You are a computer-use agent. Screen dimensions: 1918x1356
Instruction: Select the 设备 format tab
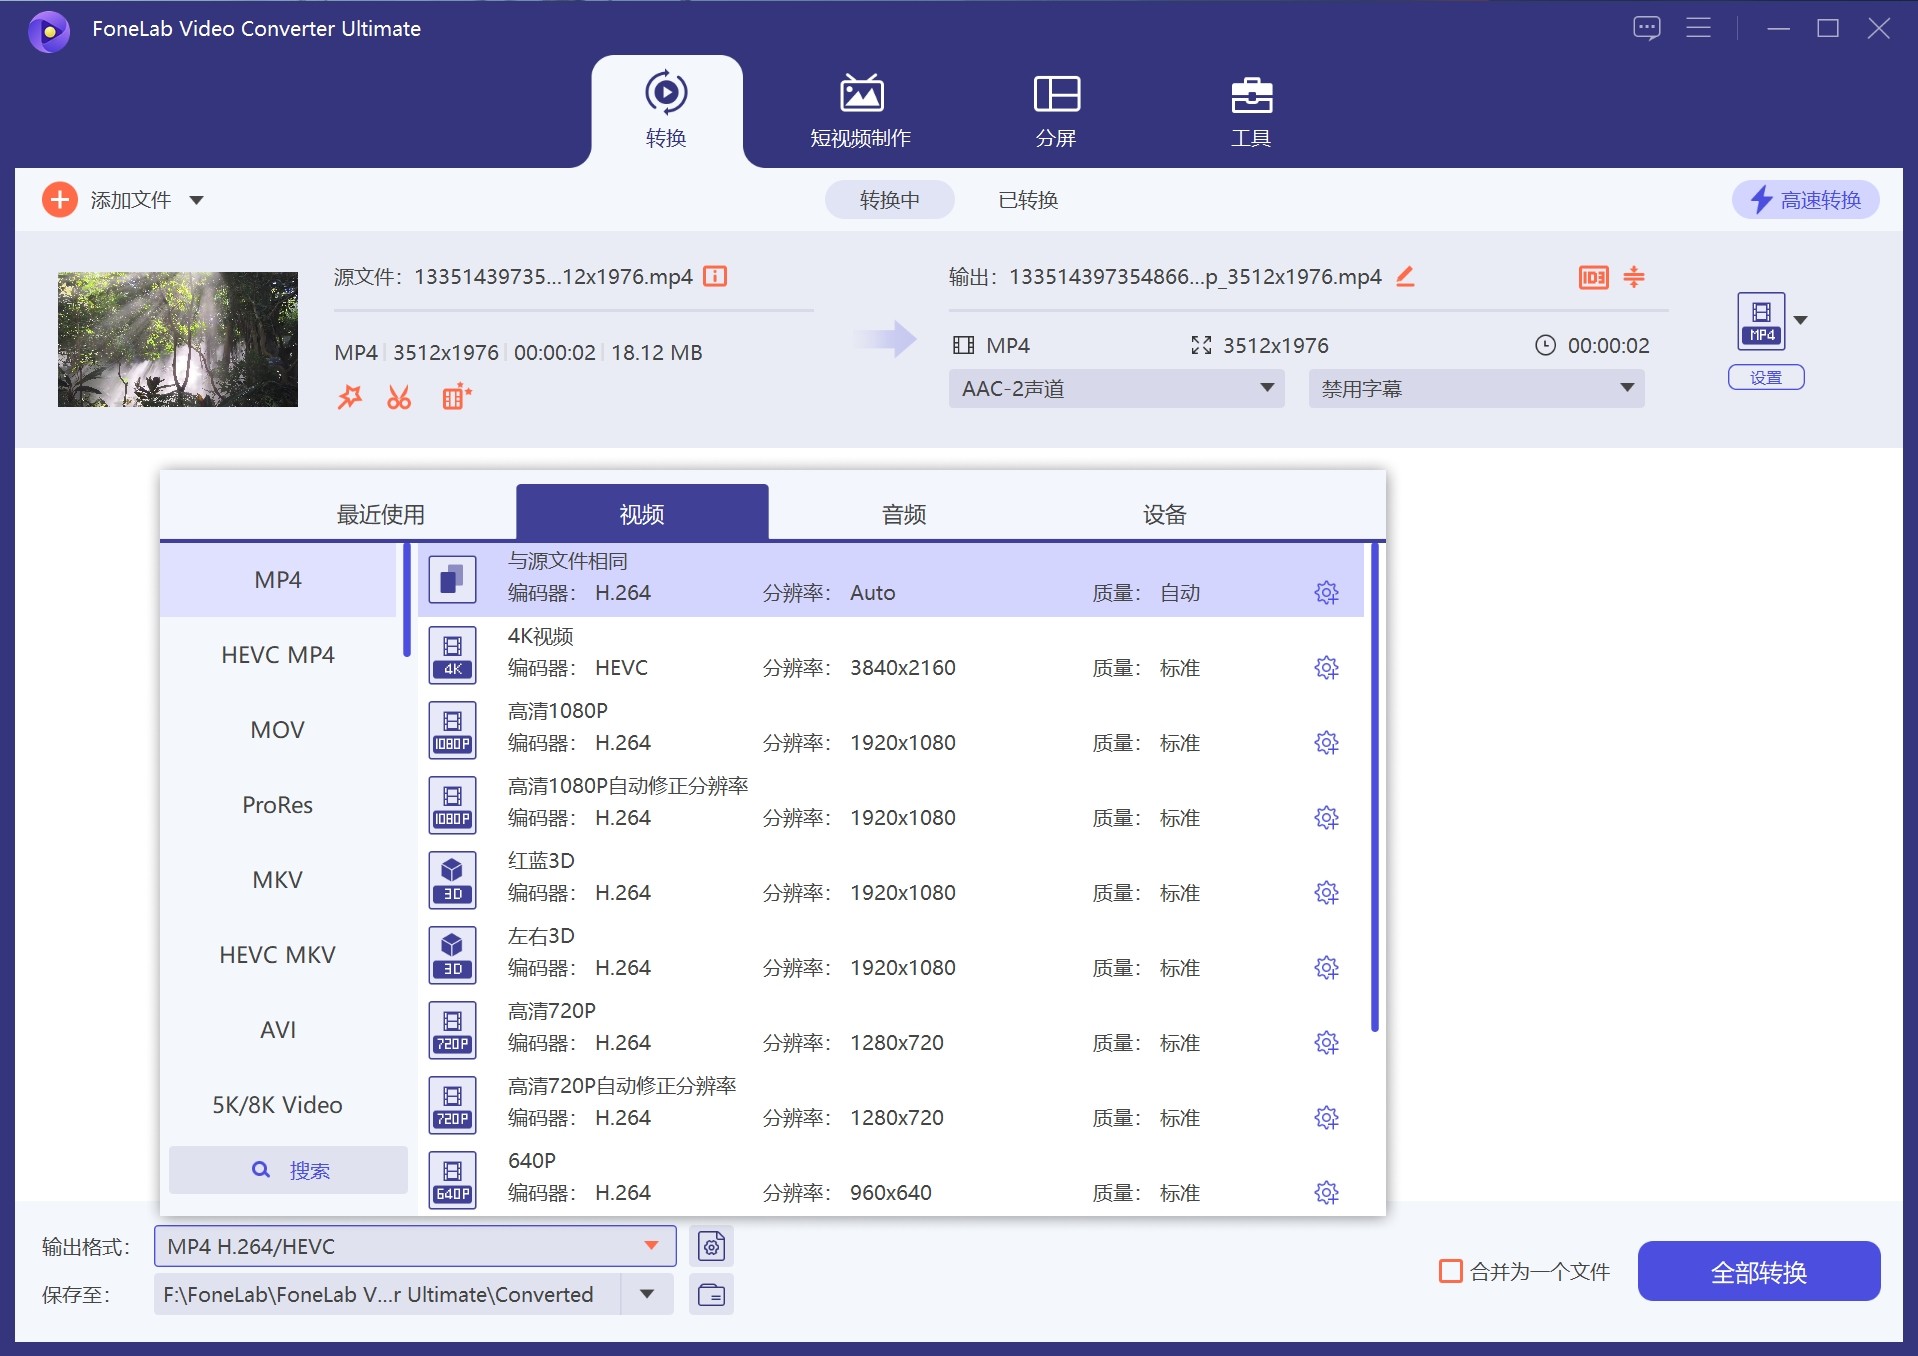tap(1165, 514)
